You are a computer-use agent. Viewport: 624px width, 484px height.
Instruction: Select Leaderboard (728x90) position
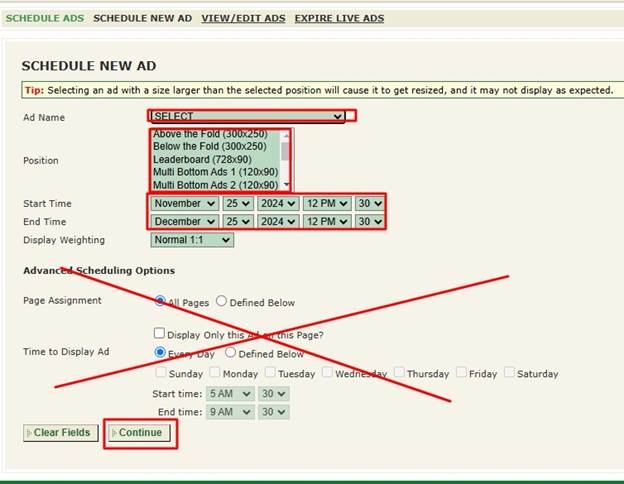point(203,160)
